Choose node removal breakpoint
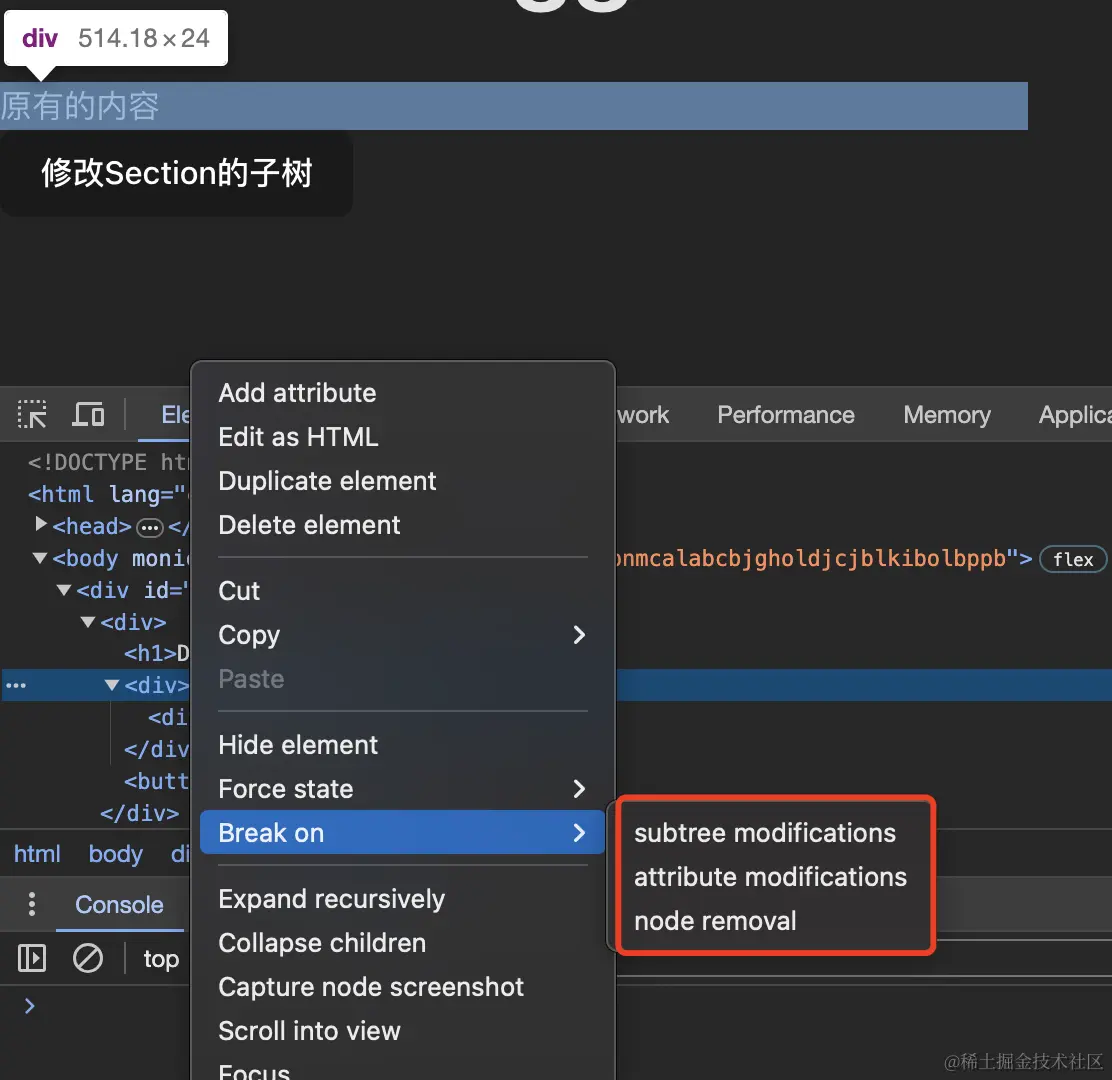1112x1080 pixels. 715,920
